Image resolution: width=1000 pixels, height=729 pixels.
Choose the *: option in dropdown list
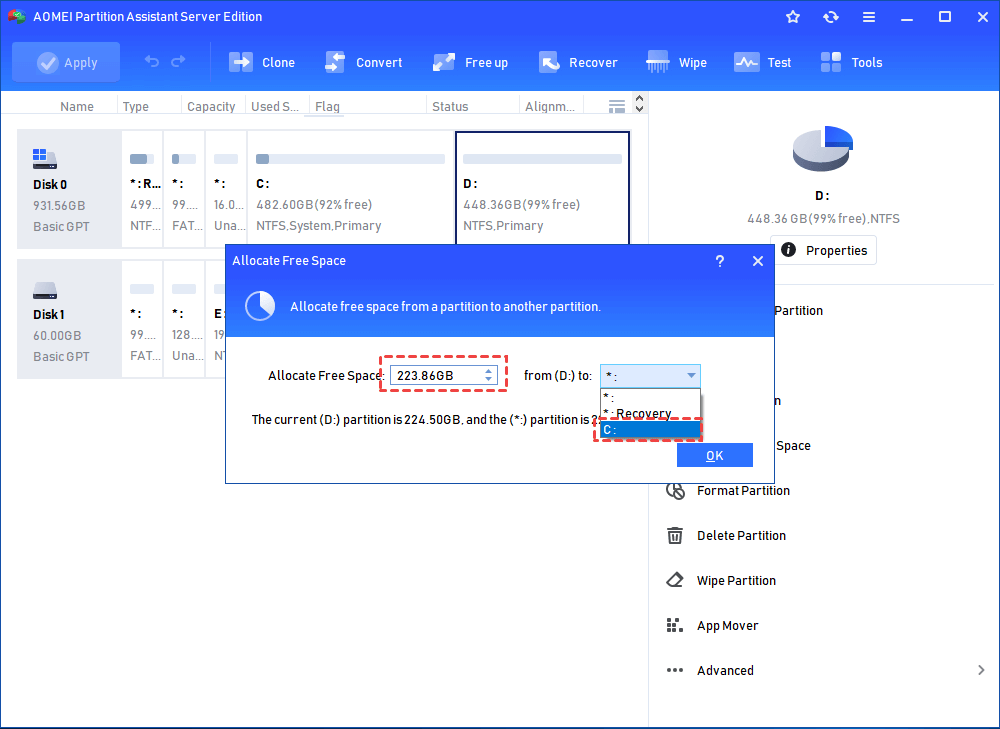(x=650, y=397)
